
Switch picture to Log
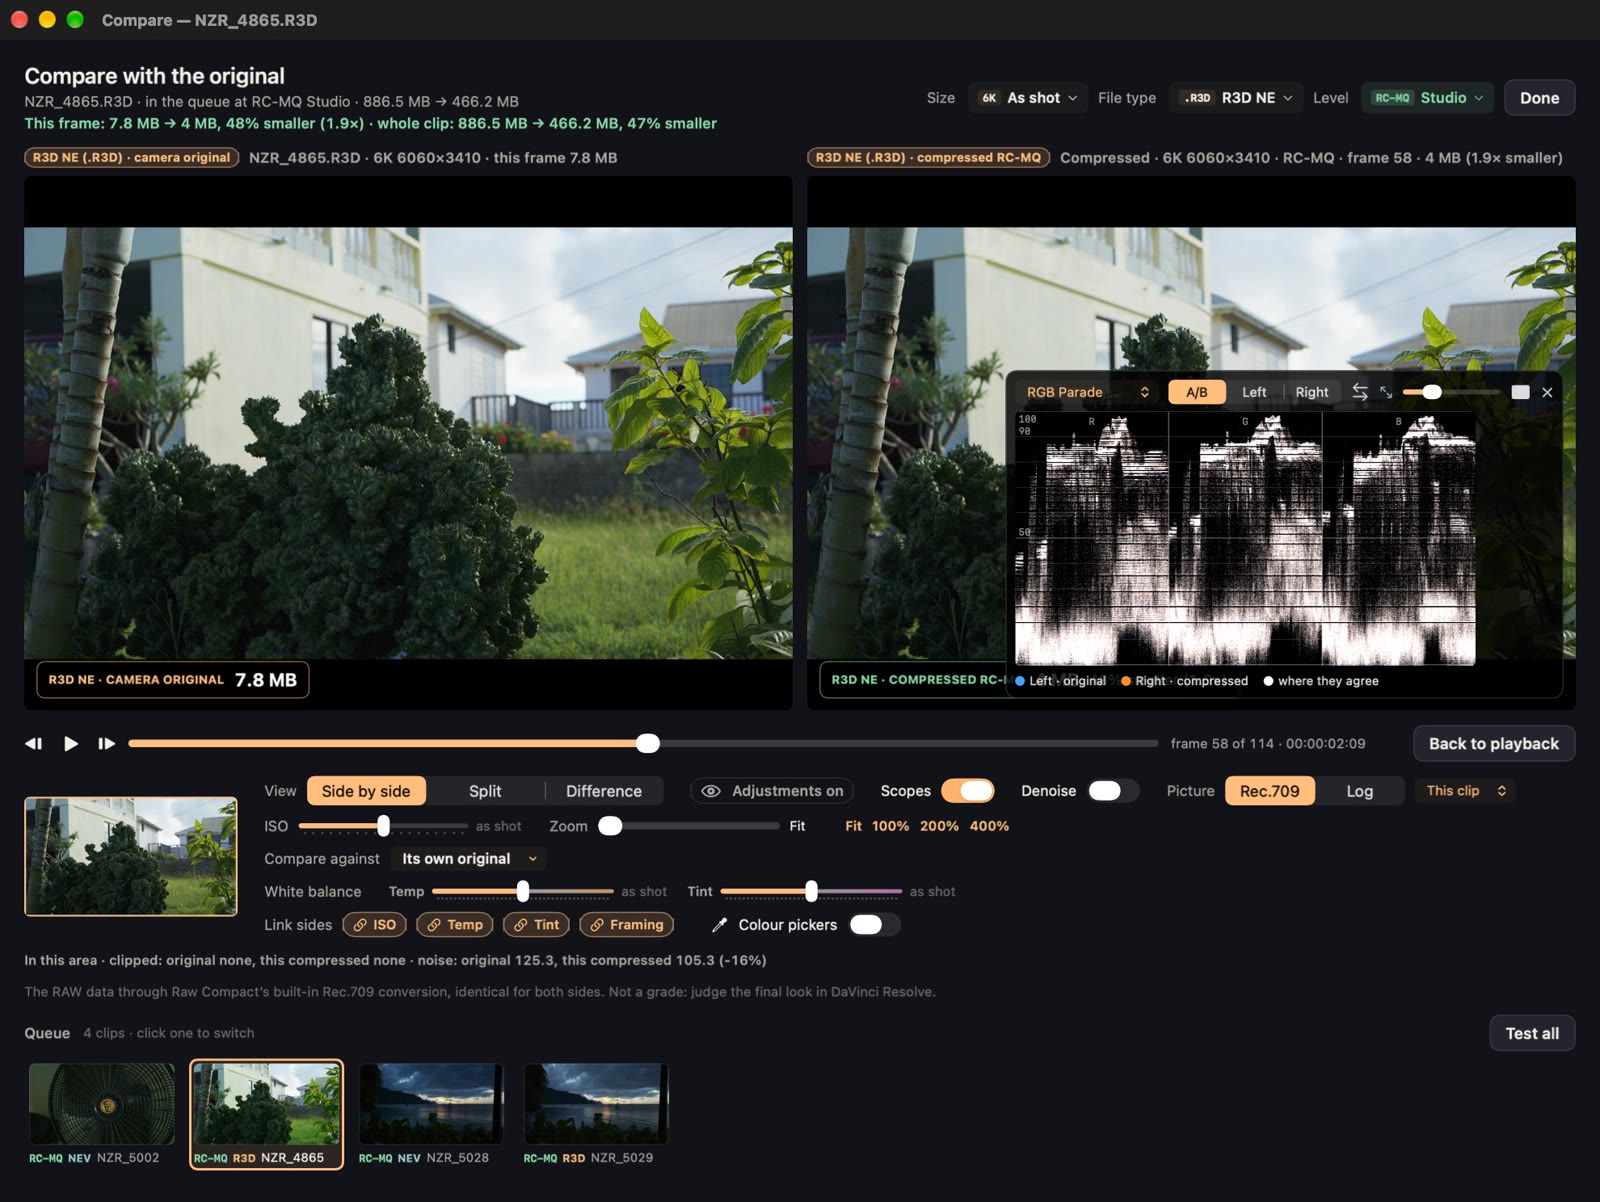tap(1359, 791)
